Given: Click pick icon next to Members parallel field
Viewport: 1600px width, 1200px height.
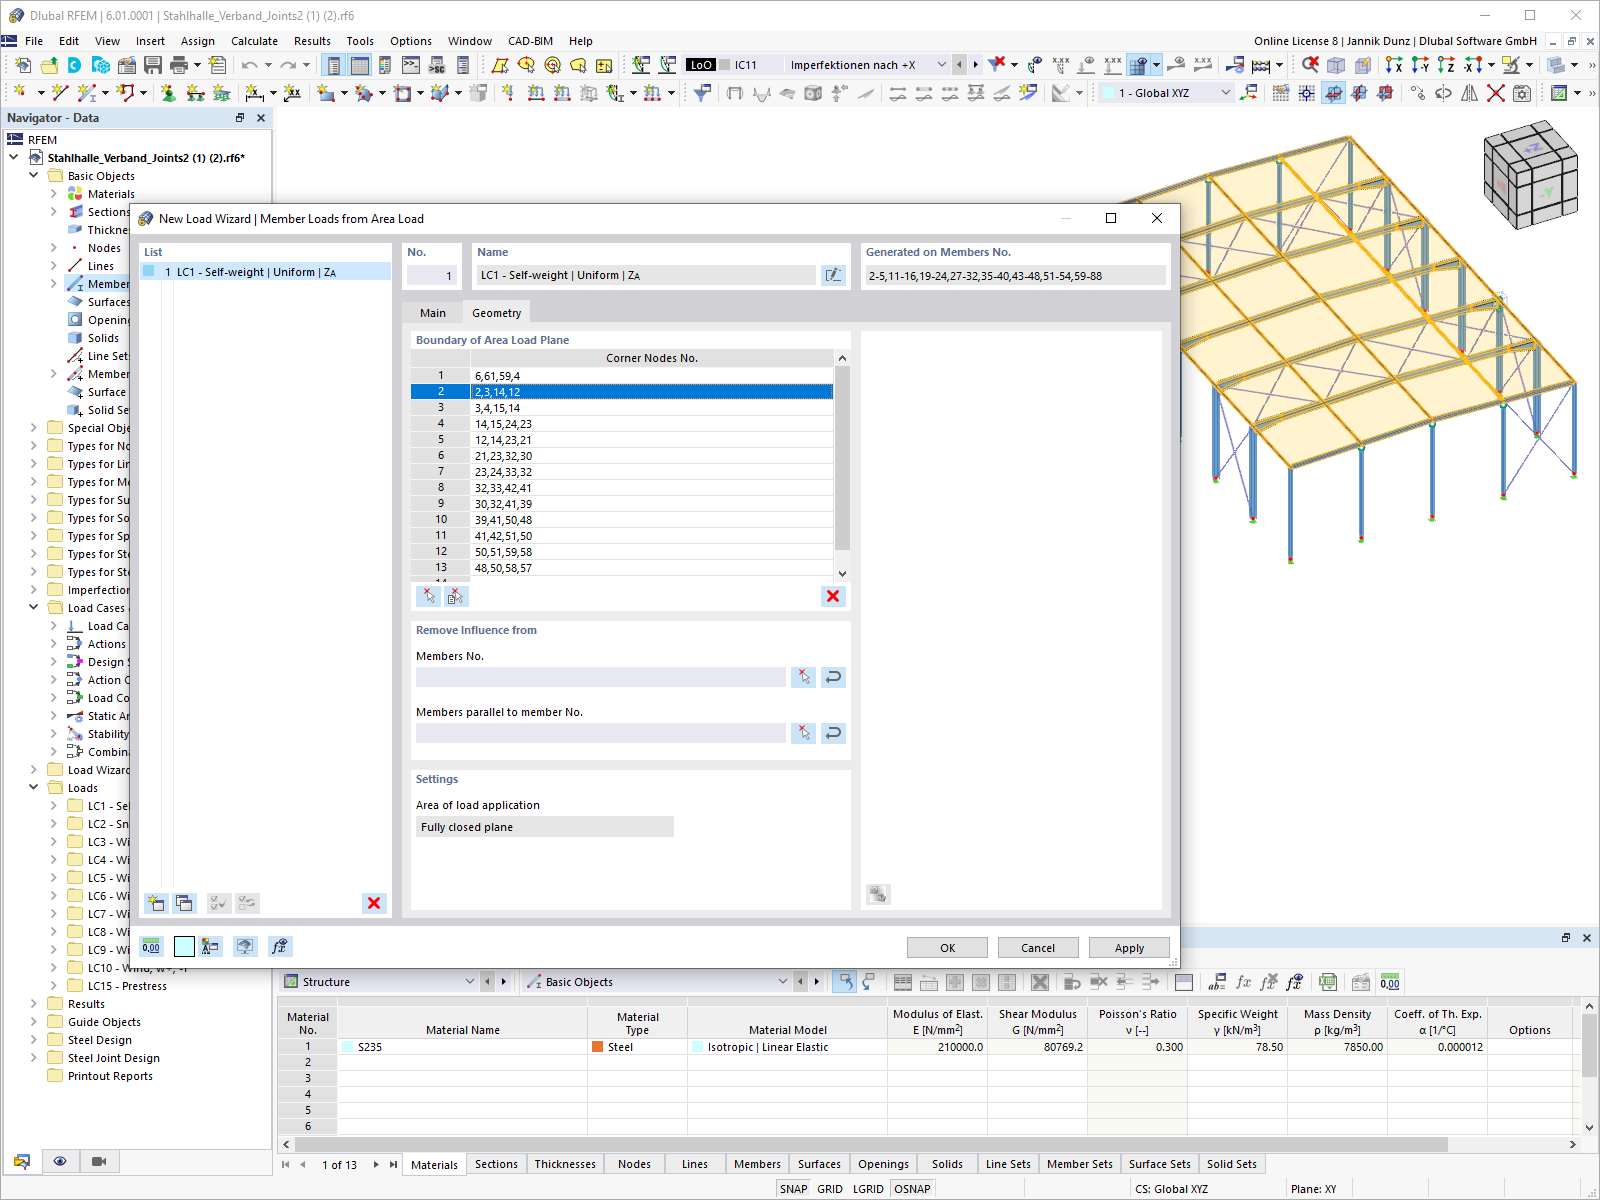Looking at the screenshot, I should pos(803,733).
